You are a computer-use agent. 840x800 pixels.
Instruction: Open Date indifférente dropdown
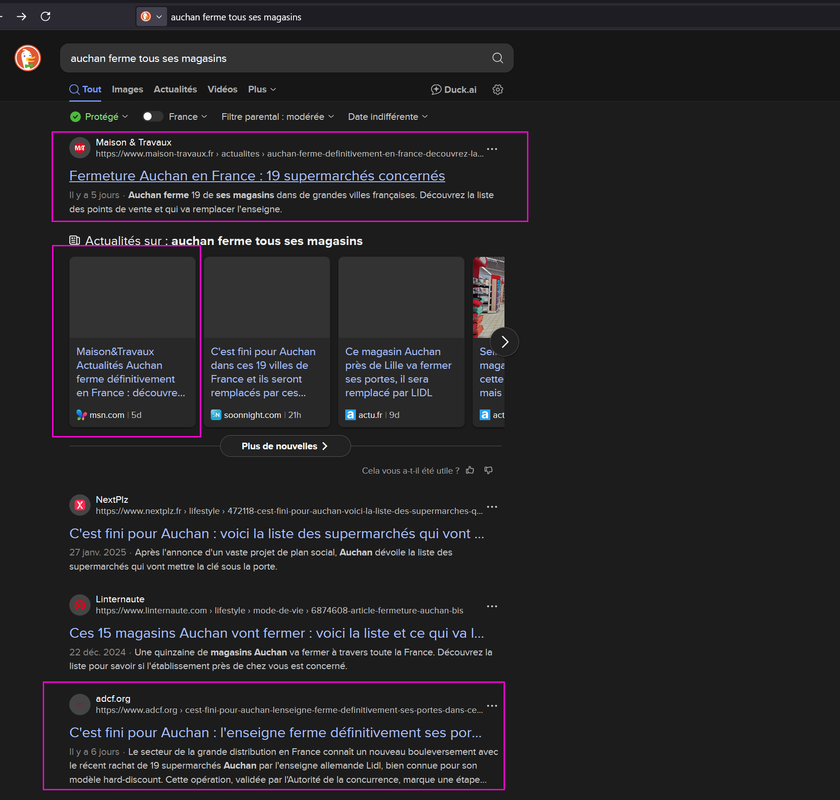pyautogui.click(x=388, y=117)
